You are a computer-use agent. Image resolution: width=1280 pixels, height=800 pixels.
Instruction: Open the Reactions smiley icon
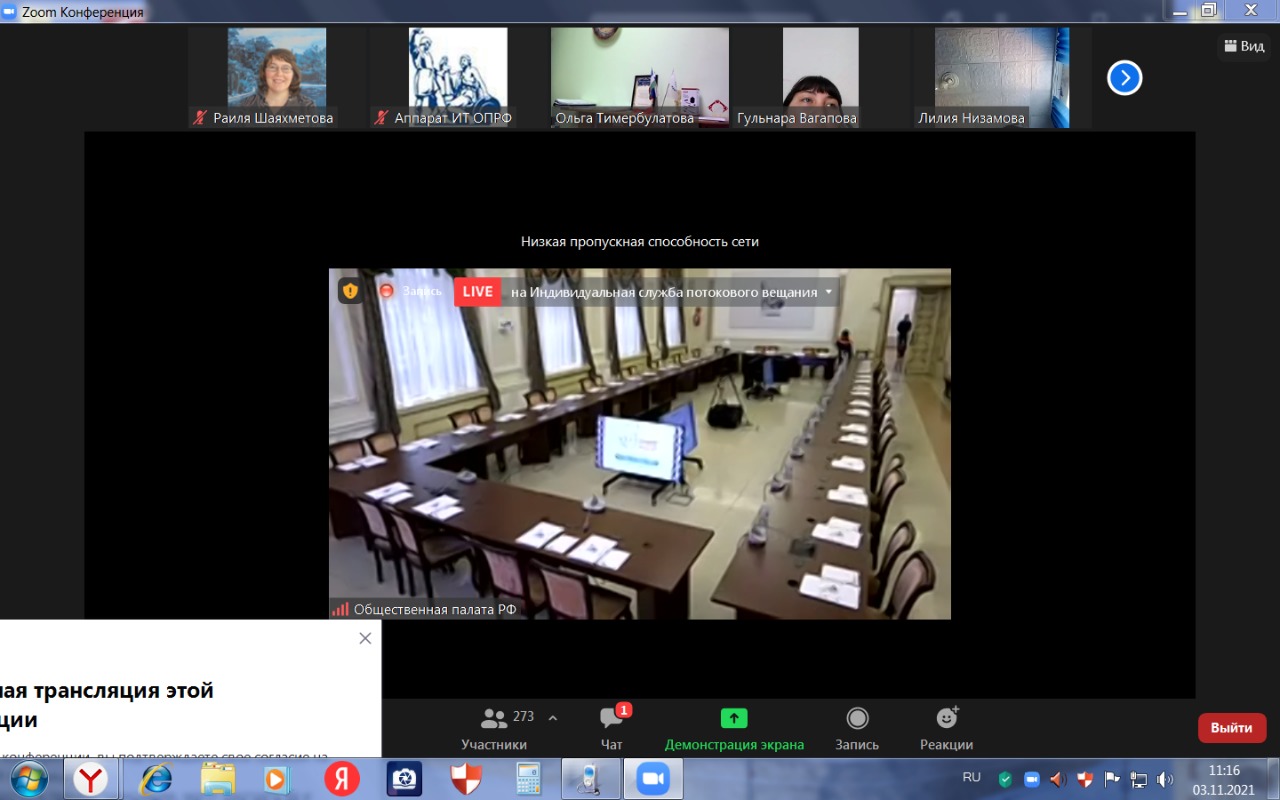pyautogui.click(x=946, y=718)
